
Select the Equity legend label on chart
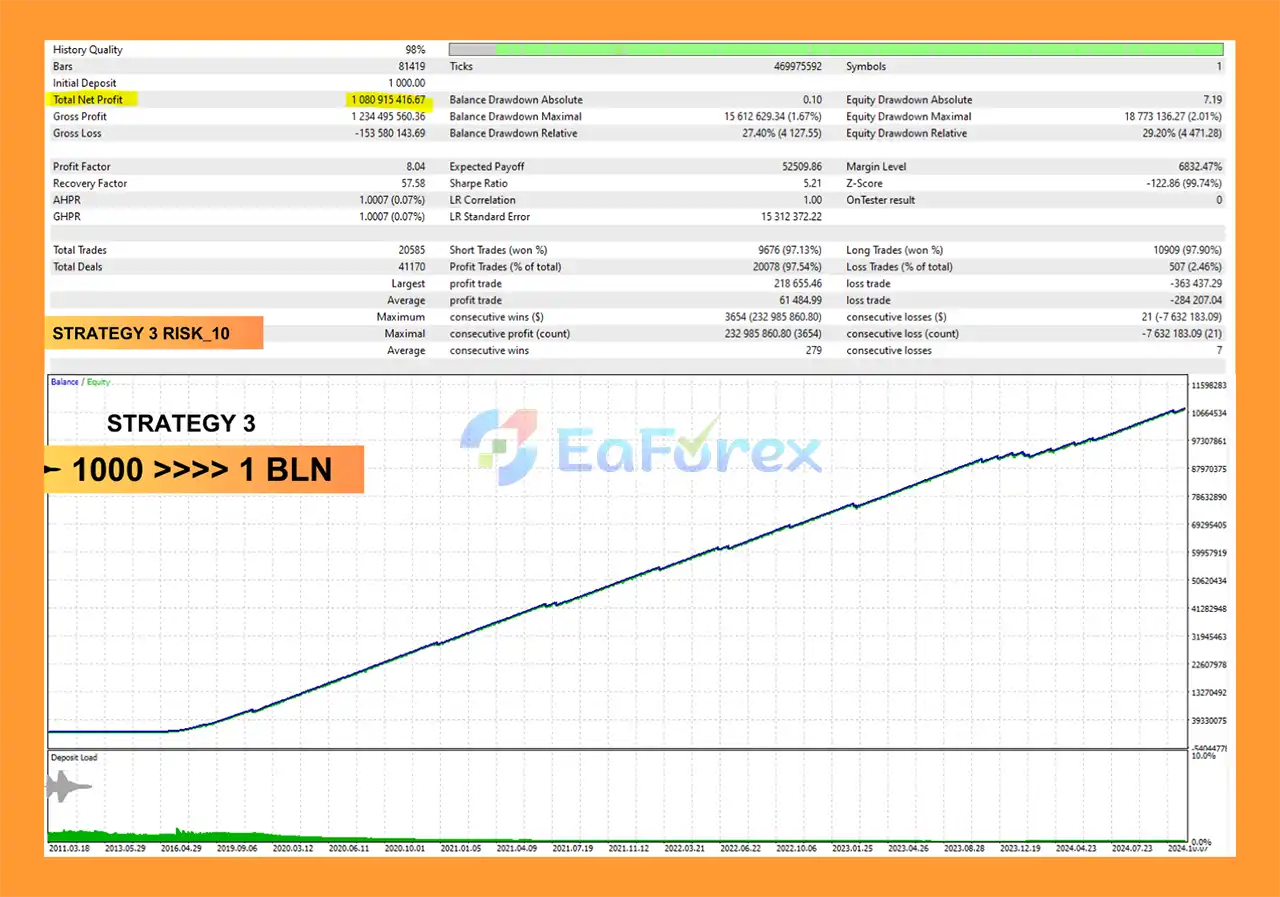(x=97, y=382)
